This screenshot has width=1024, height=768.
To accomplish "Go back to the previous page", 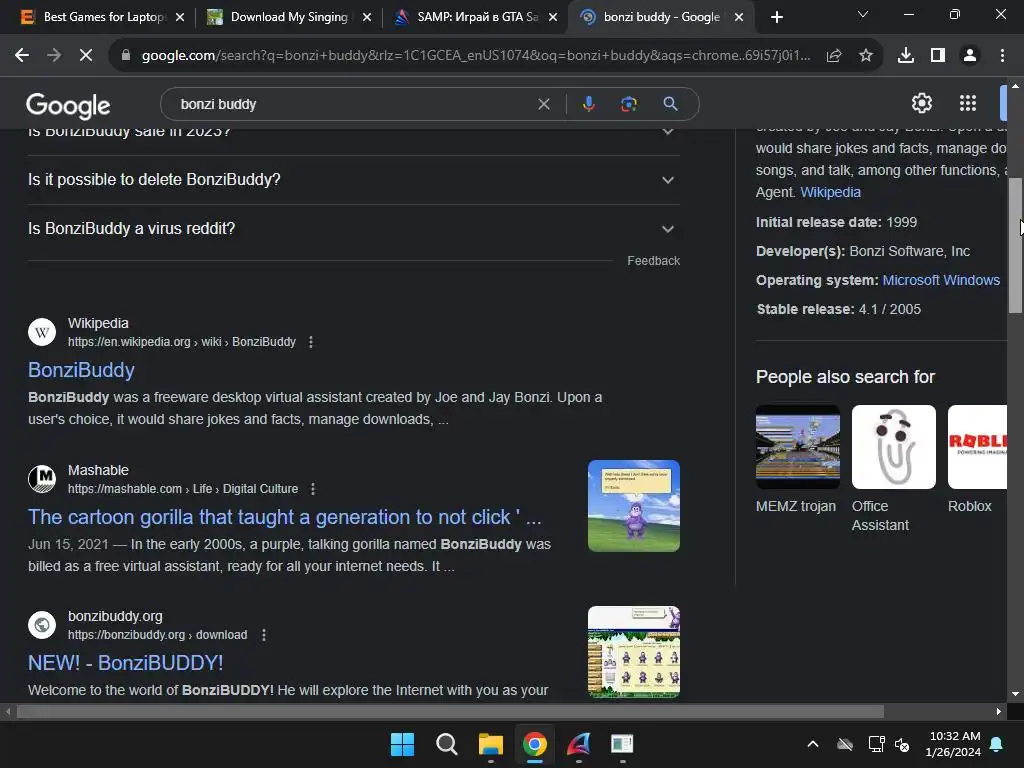I will tap(22, 56).
